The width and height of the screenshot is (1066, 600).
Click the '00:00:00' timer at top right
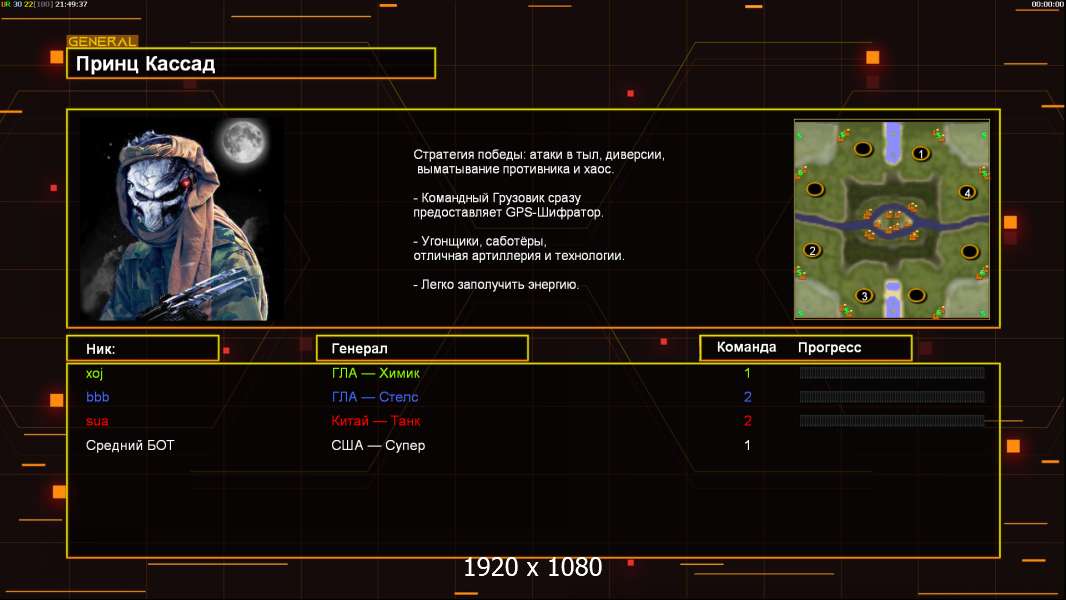pyautogui.click(x=1047, y=4)
